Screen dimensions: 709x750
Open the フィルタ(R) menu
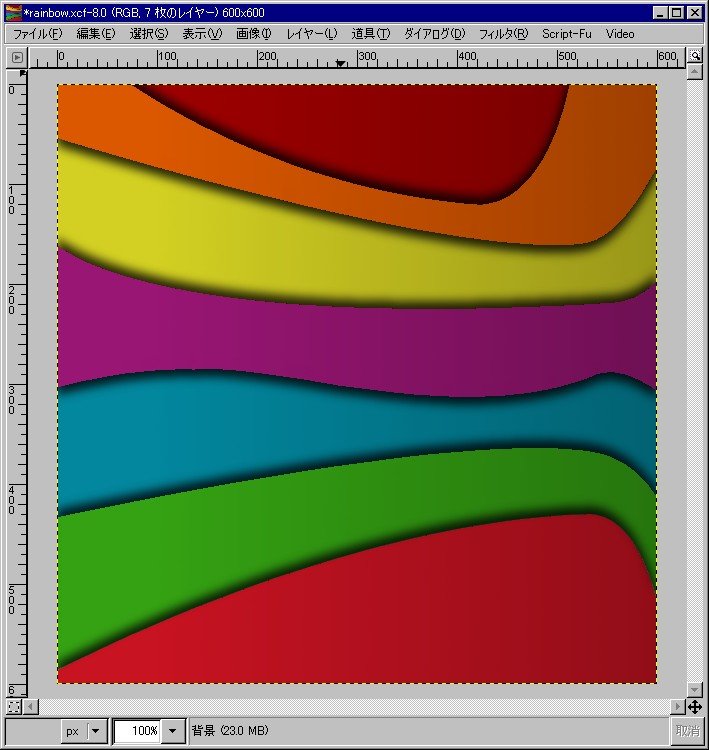503,34
